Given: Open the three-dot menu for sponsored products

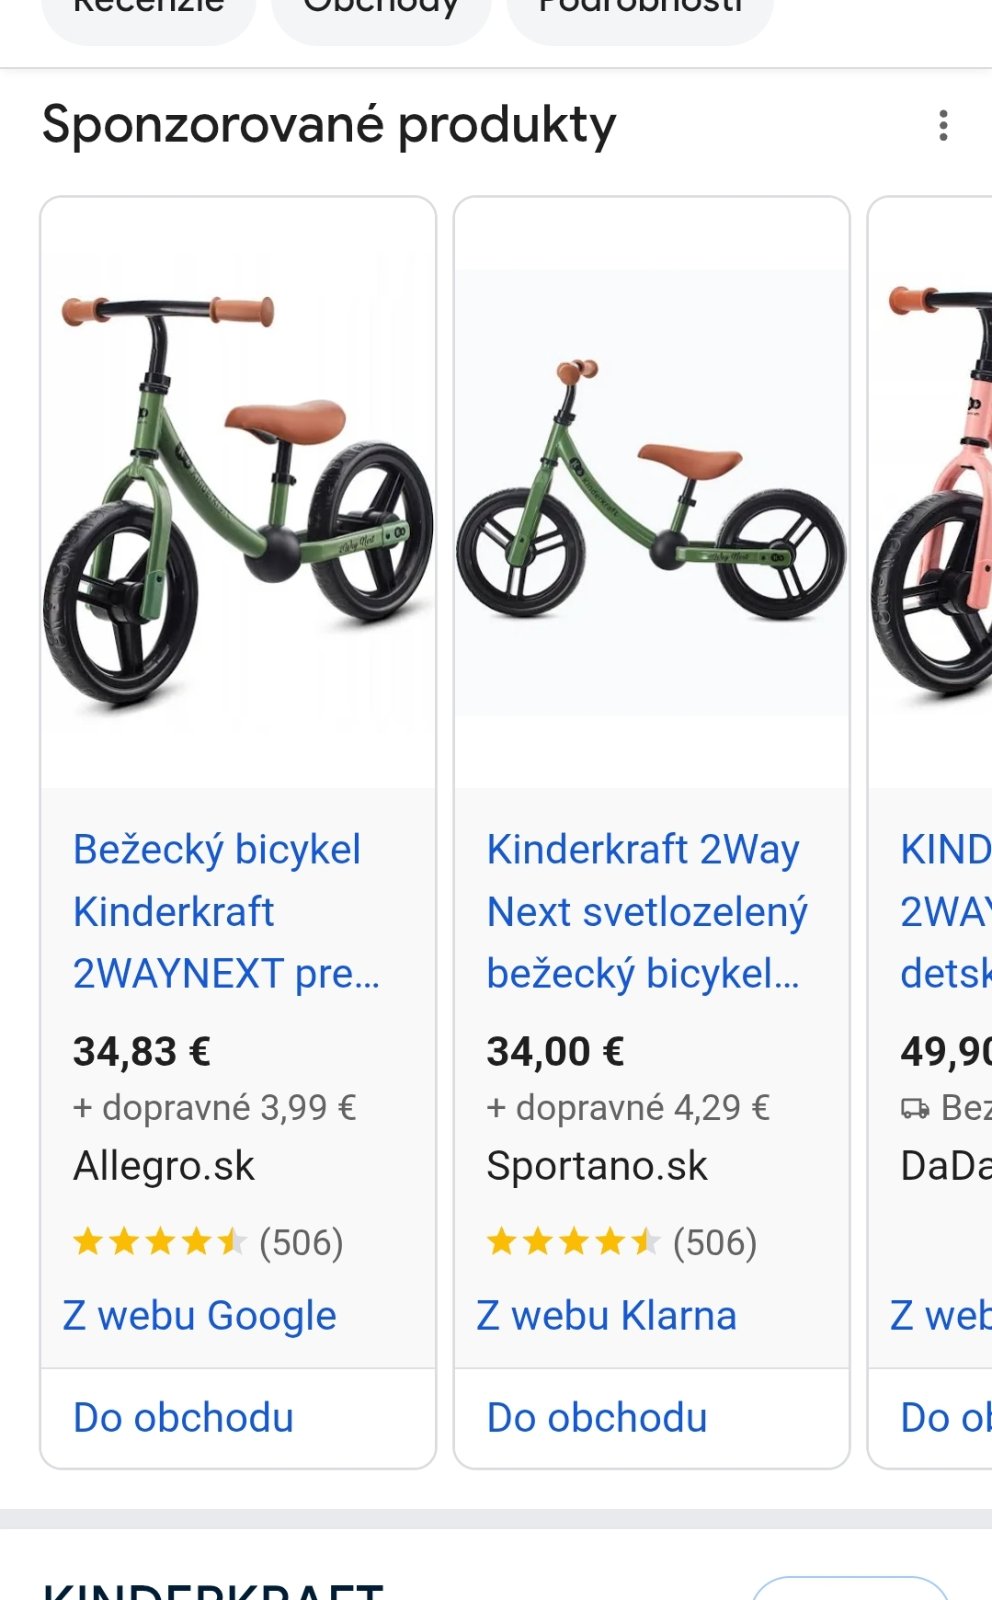Looking at the screenshot, I should [942, 125].
